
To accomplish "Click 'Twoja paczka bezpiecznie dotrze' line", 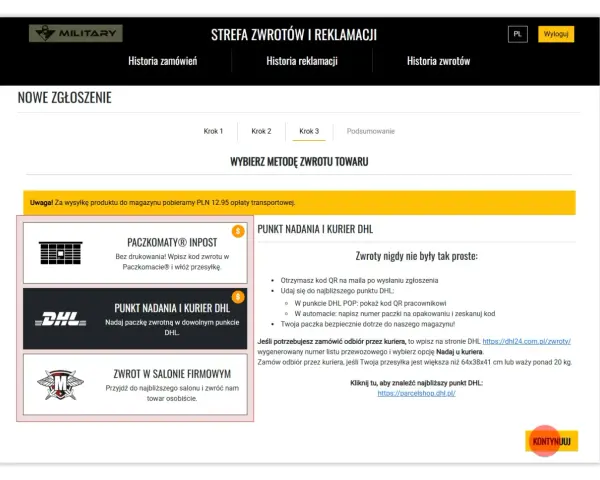I will pyautogui.click(x=368, y=324).
